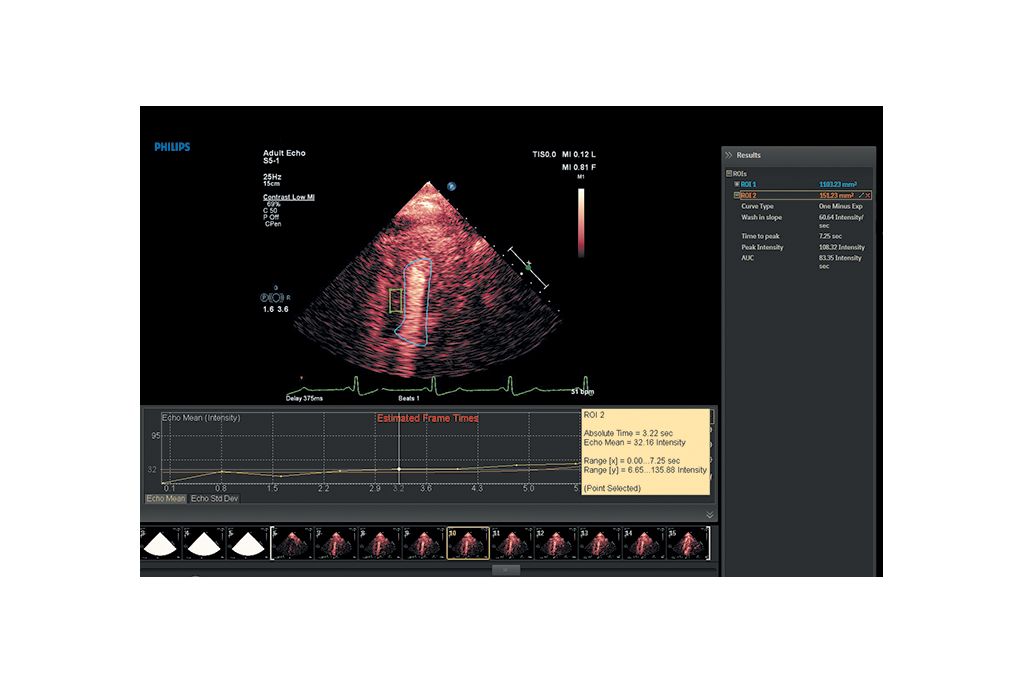Click the 51 bpm heart rate text
The width and height of the screenshot is (1024, 683).
[x=583, y=392]
